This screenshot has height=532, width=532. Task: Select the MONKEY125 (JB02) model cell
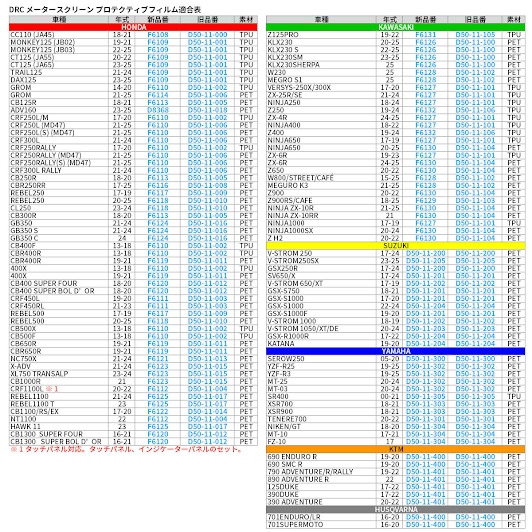point(59,42)
